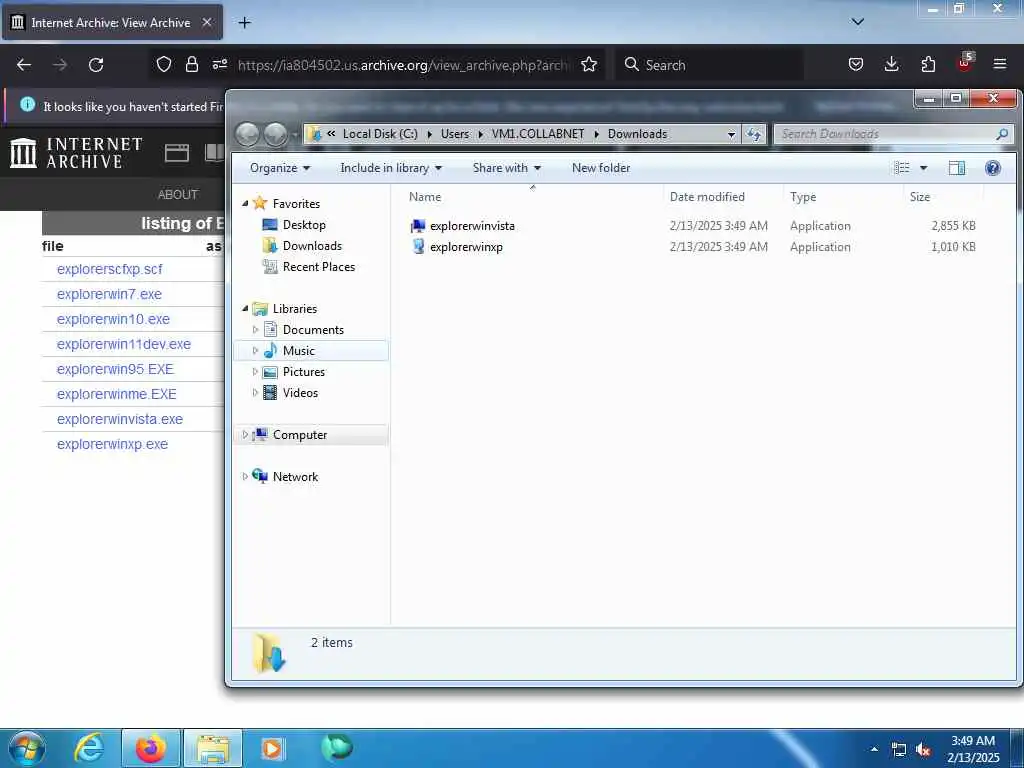Open the explorerwinvista application file
Image resolution: width=1024 pixels, height=768 pixels.
click(x=472, y=226)
